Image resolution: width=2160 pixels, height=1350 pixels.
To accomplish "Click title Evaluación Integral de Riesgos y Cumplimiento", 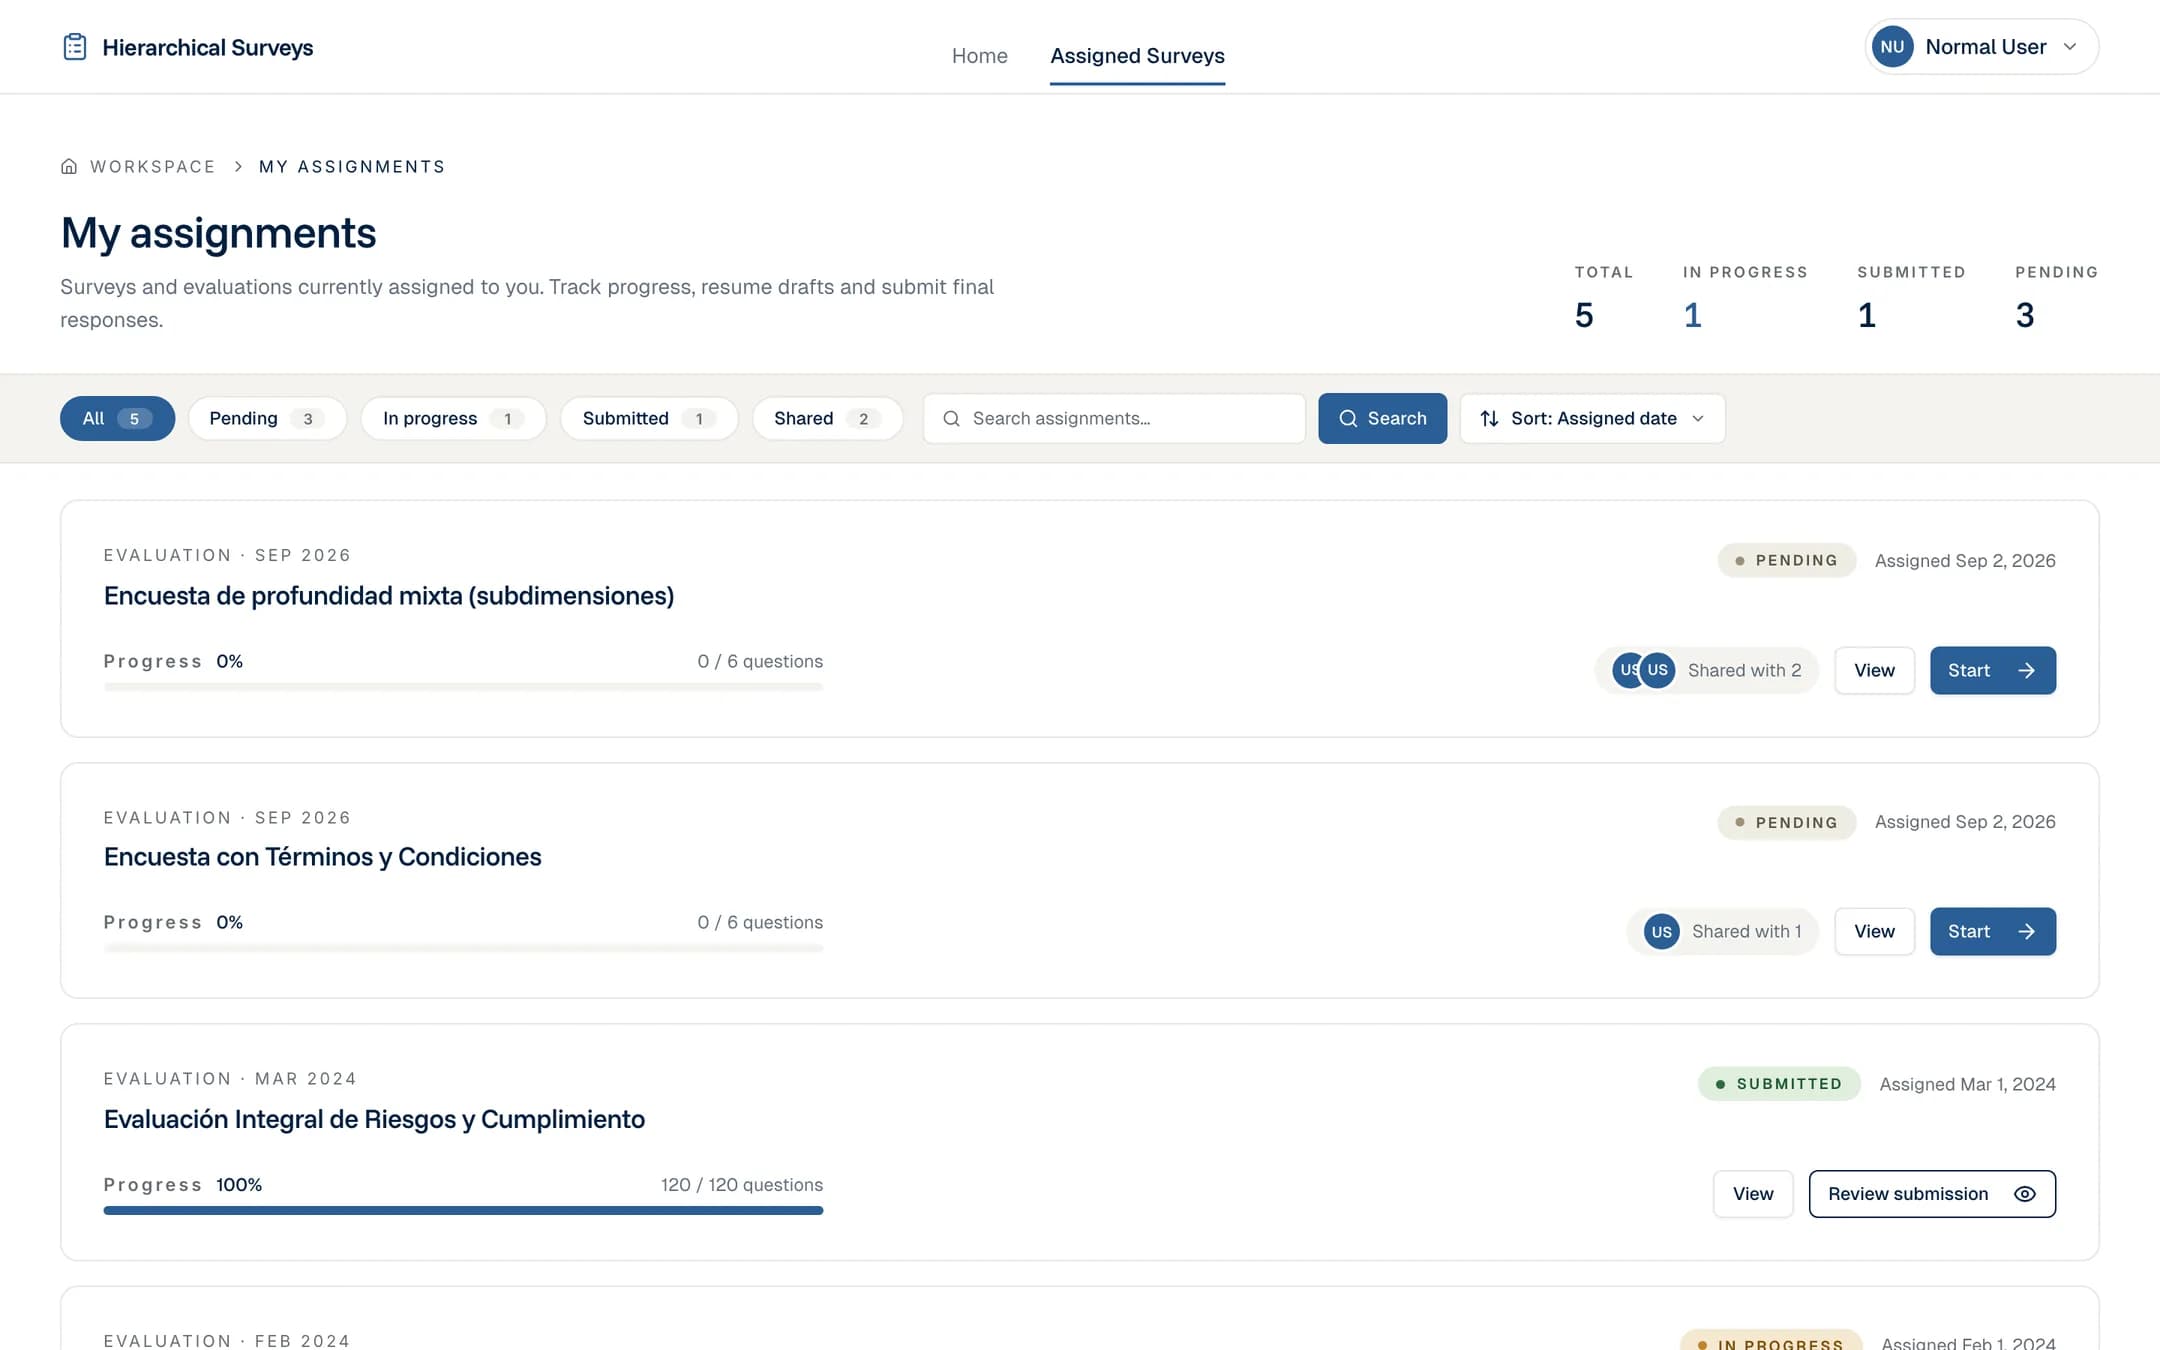I will coord(374,1119).
